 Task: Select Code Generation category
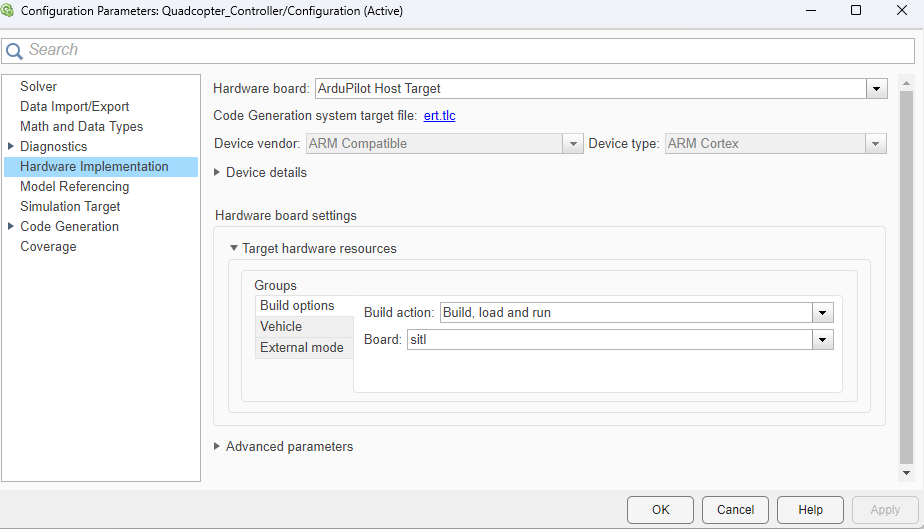tap(70, 227)
